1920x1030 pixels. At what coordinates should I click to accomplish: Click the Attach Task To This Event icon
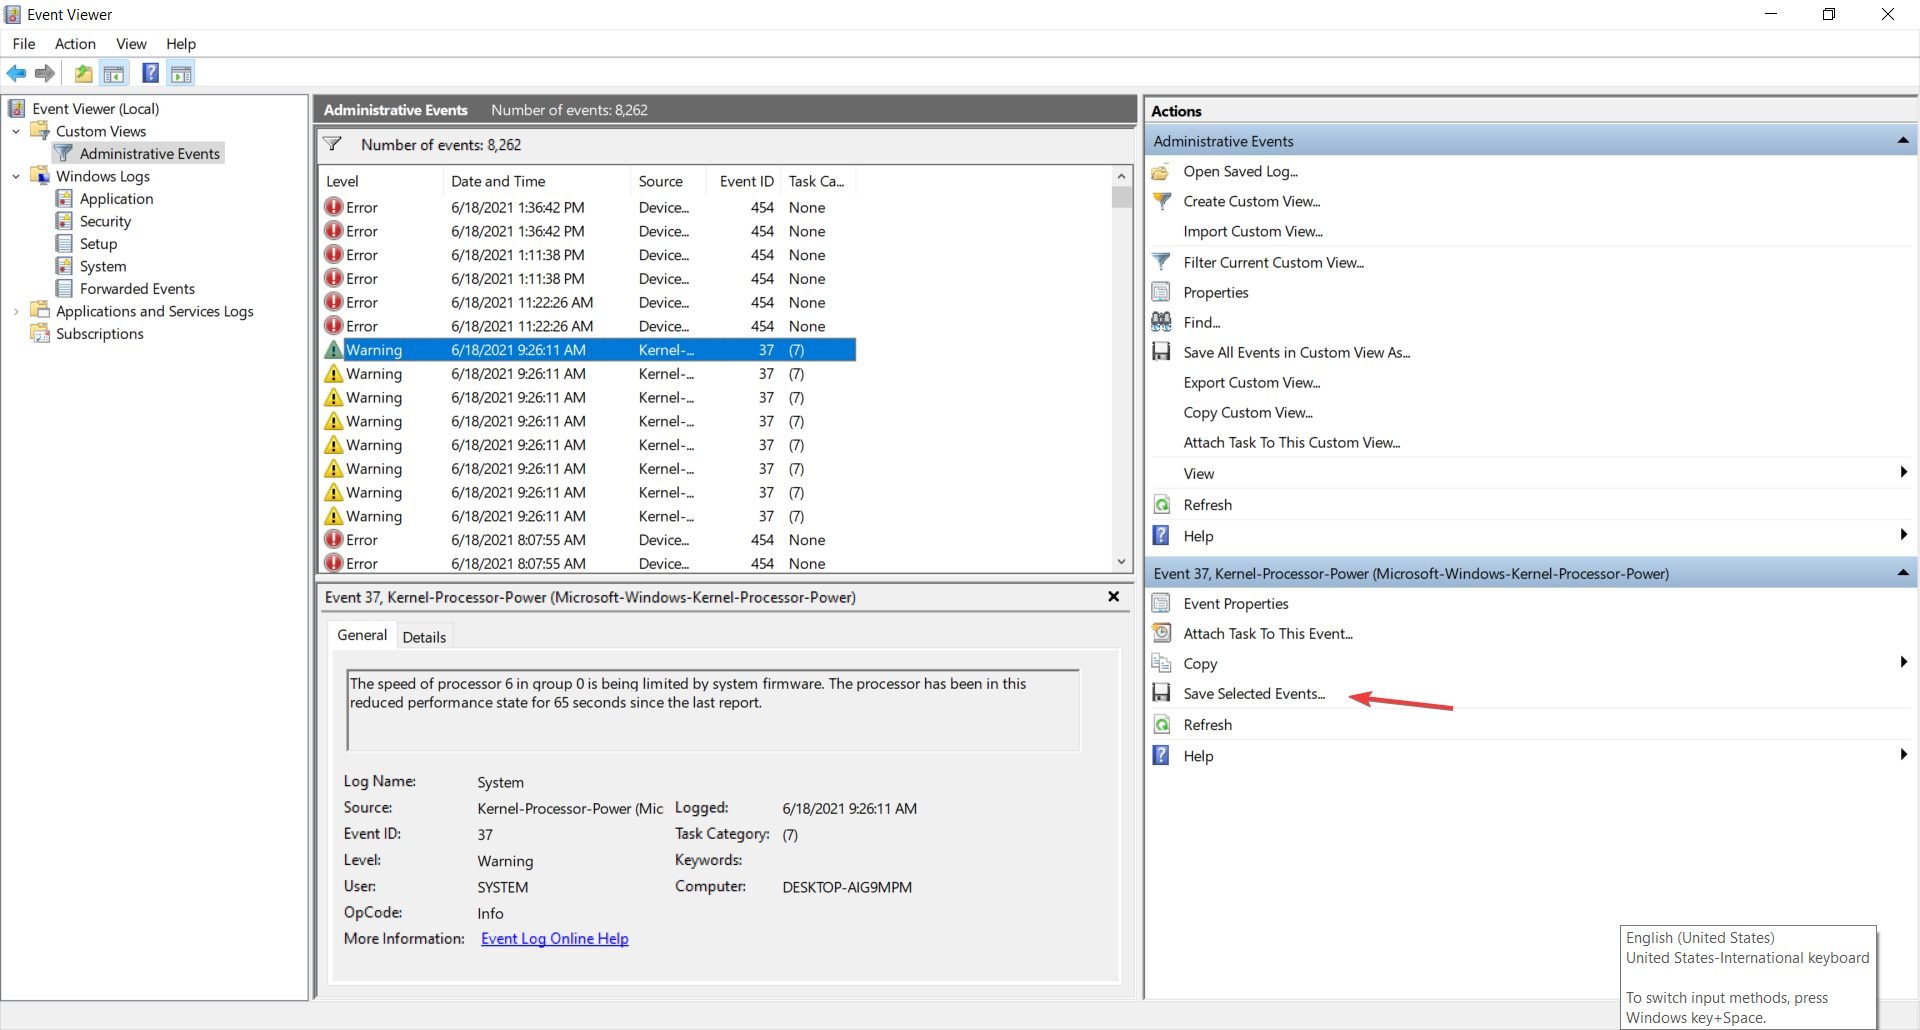[x=1161, y=633]
